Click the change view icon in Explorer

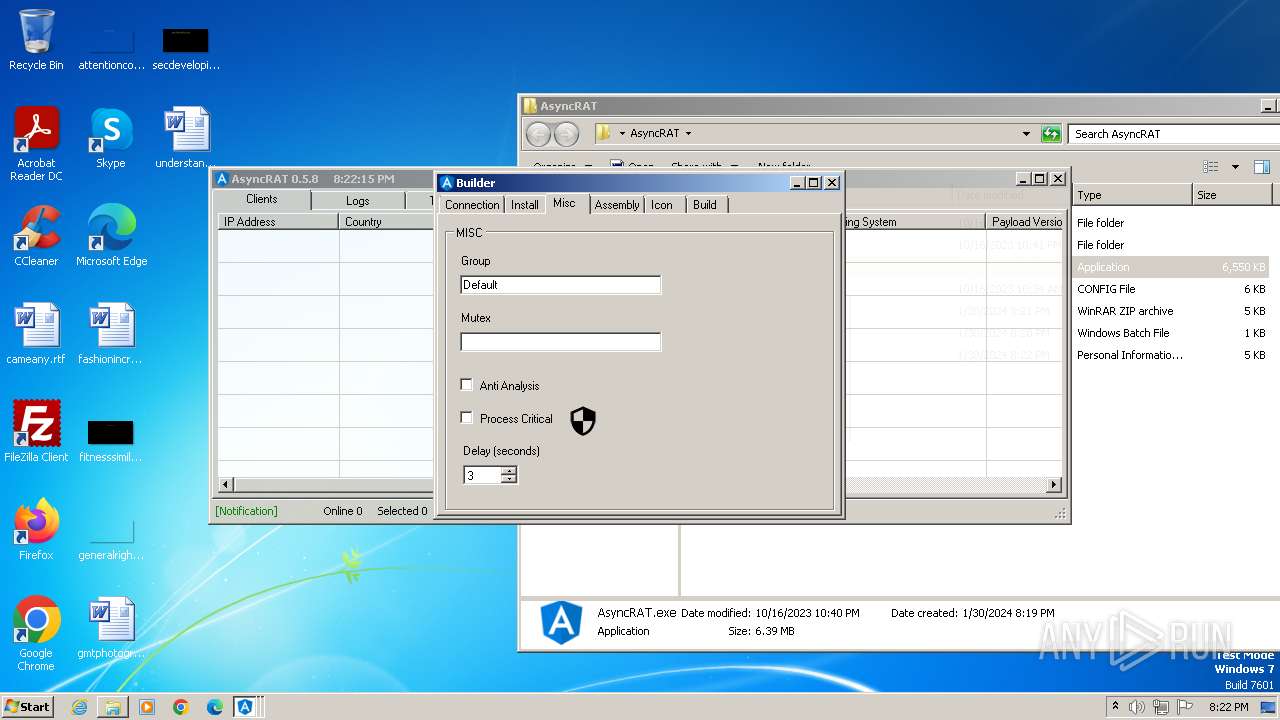[1211, 167]
